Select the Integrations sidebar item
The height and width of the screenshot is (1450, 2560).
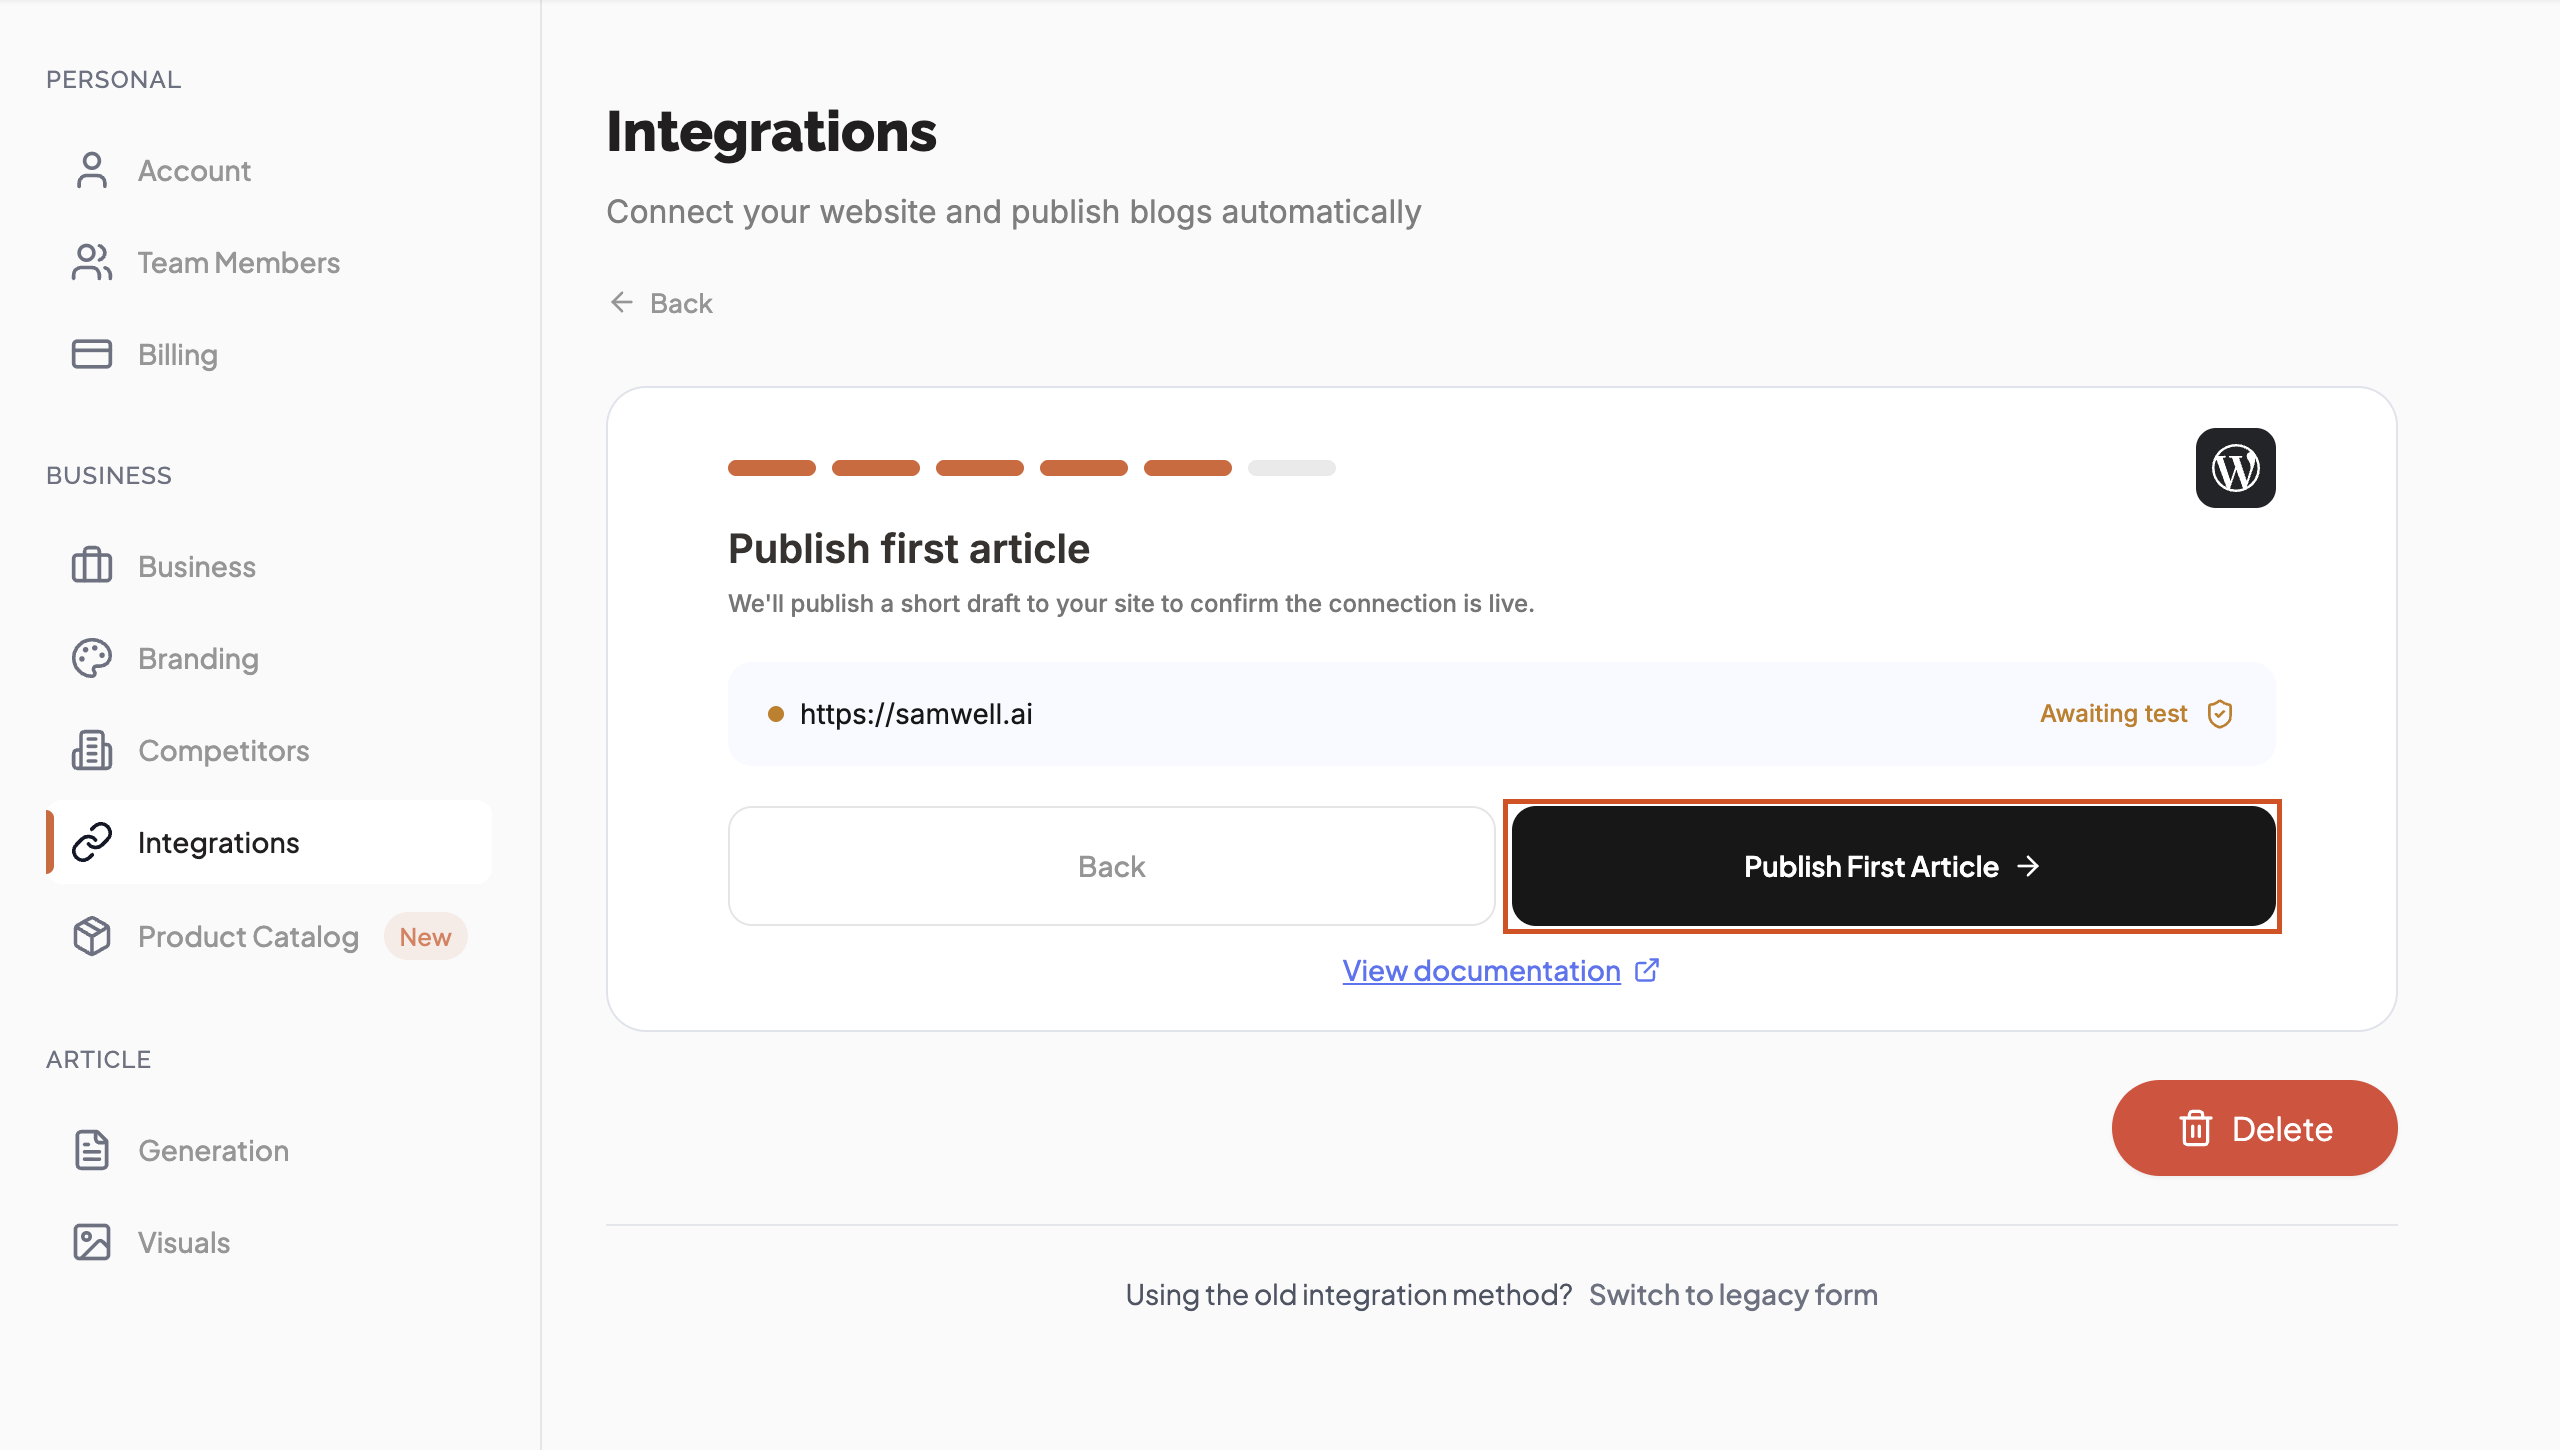pyautogui.click(x=268, y=842)
